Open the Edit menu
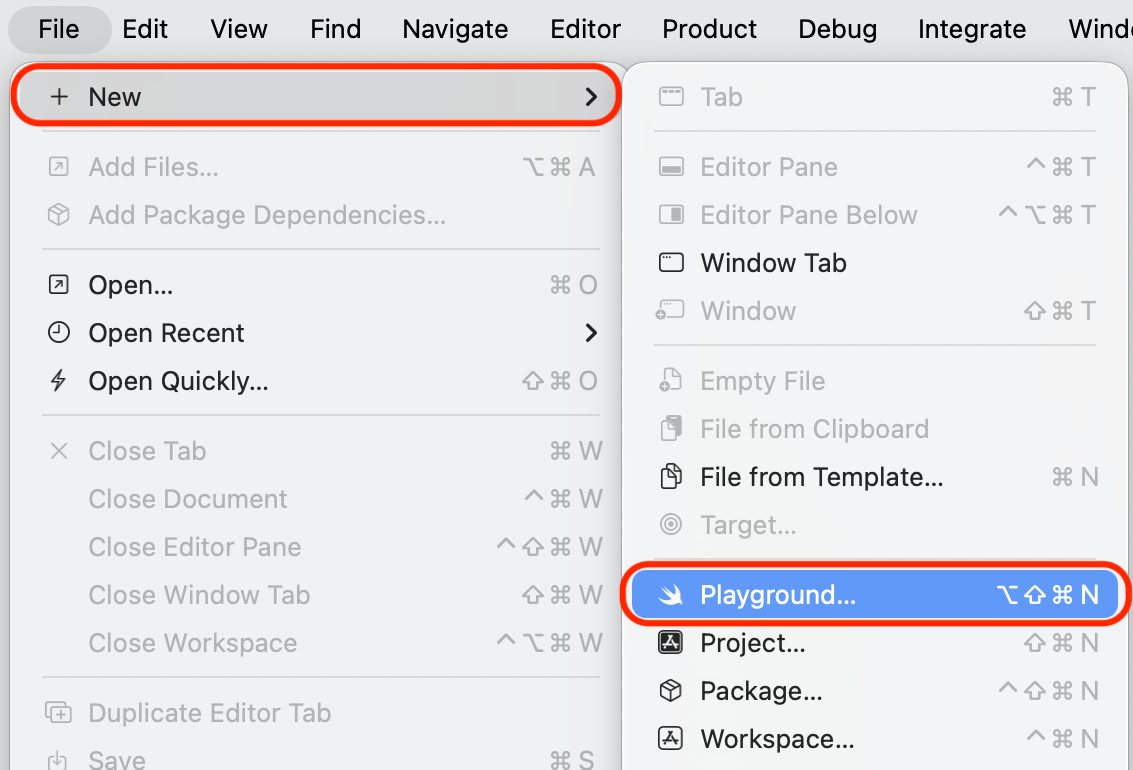 145,29
